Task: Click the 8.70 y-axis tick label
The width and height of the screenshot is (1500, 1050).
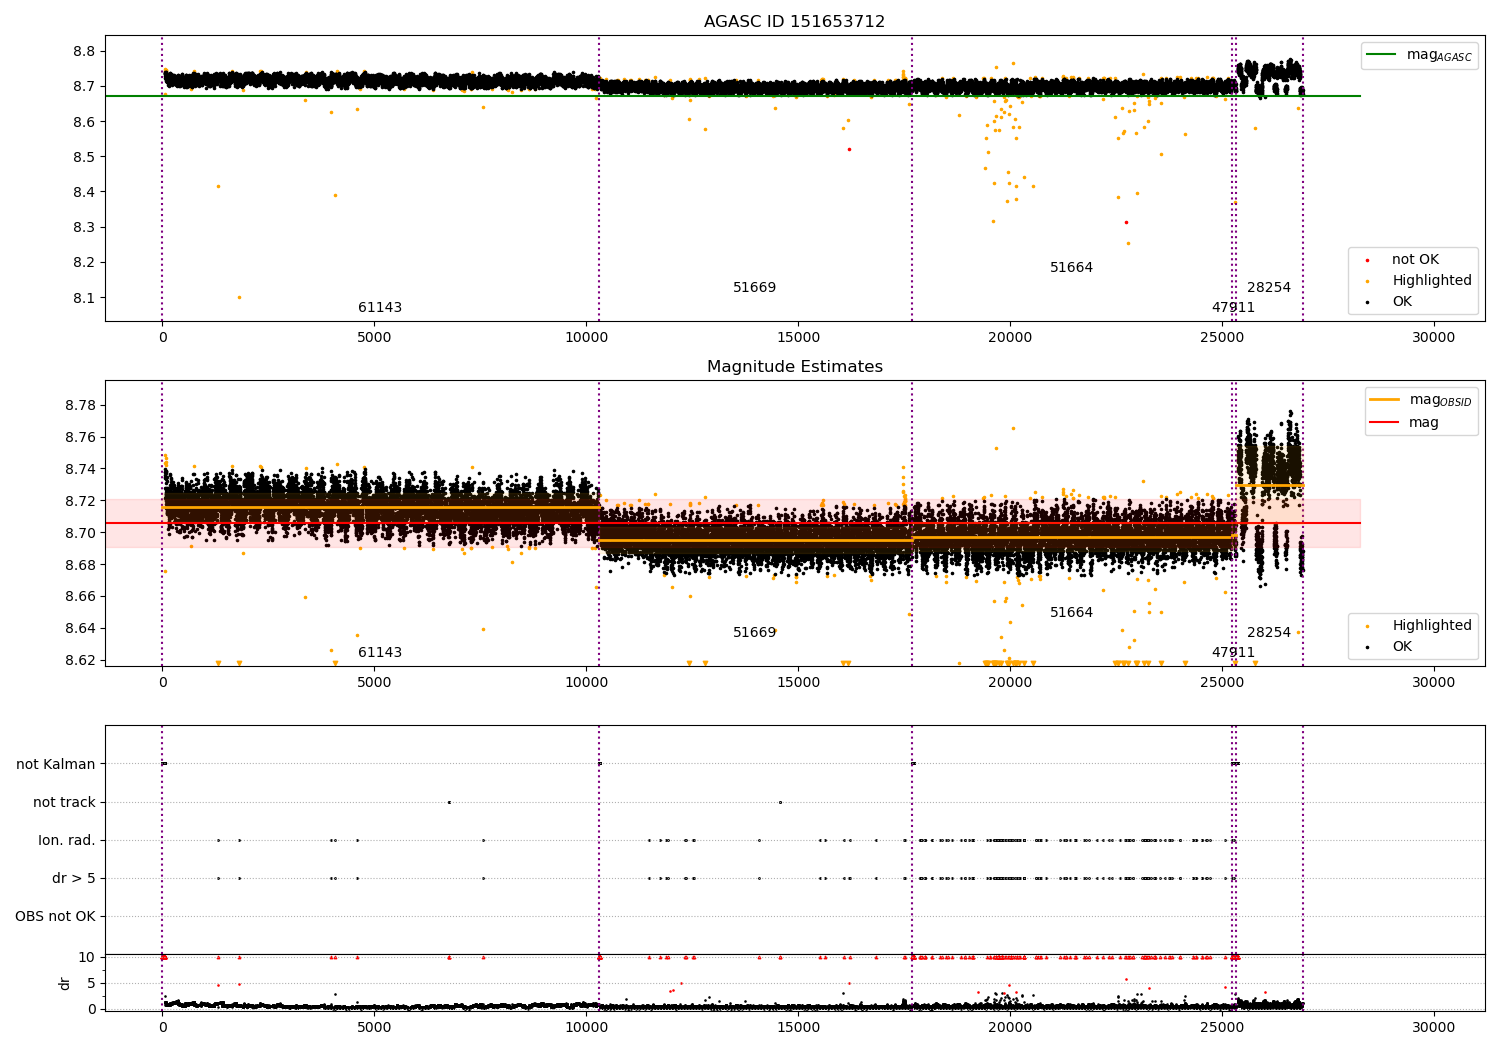Action: coord(80,533)
